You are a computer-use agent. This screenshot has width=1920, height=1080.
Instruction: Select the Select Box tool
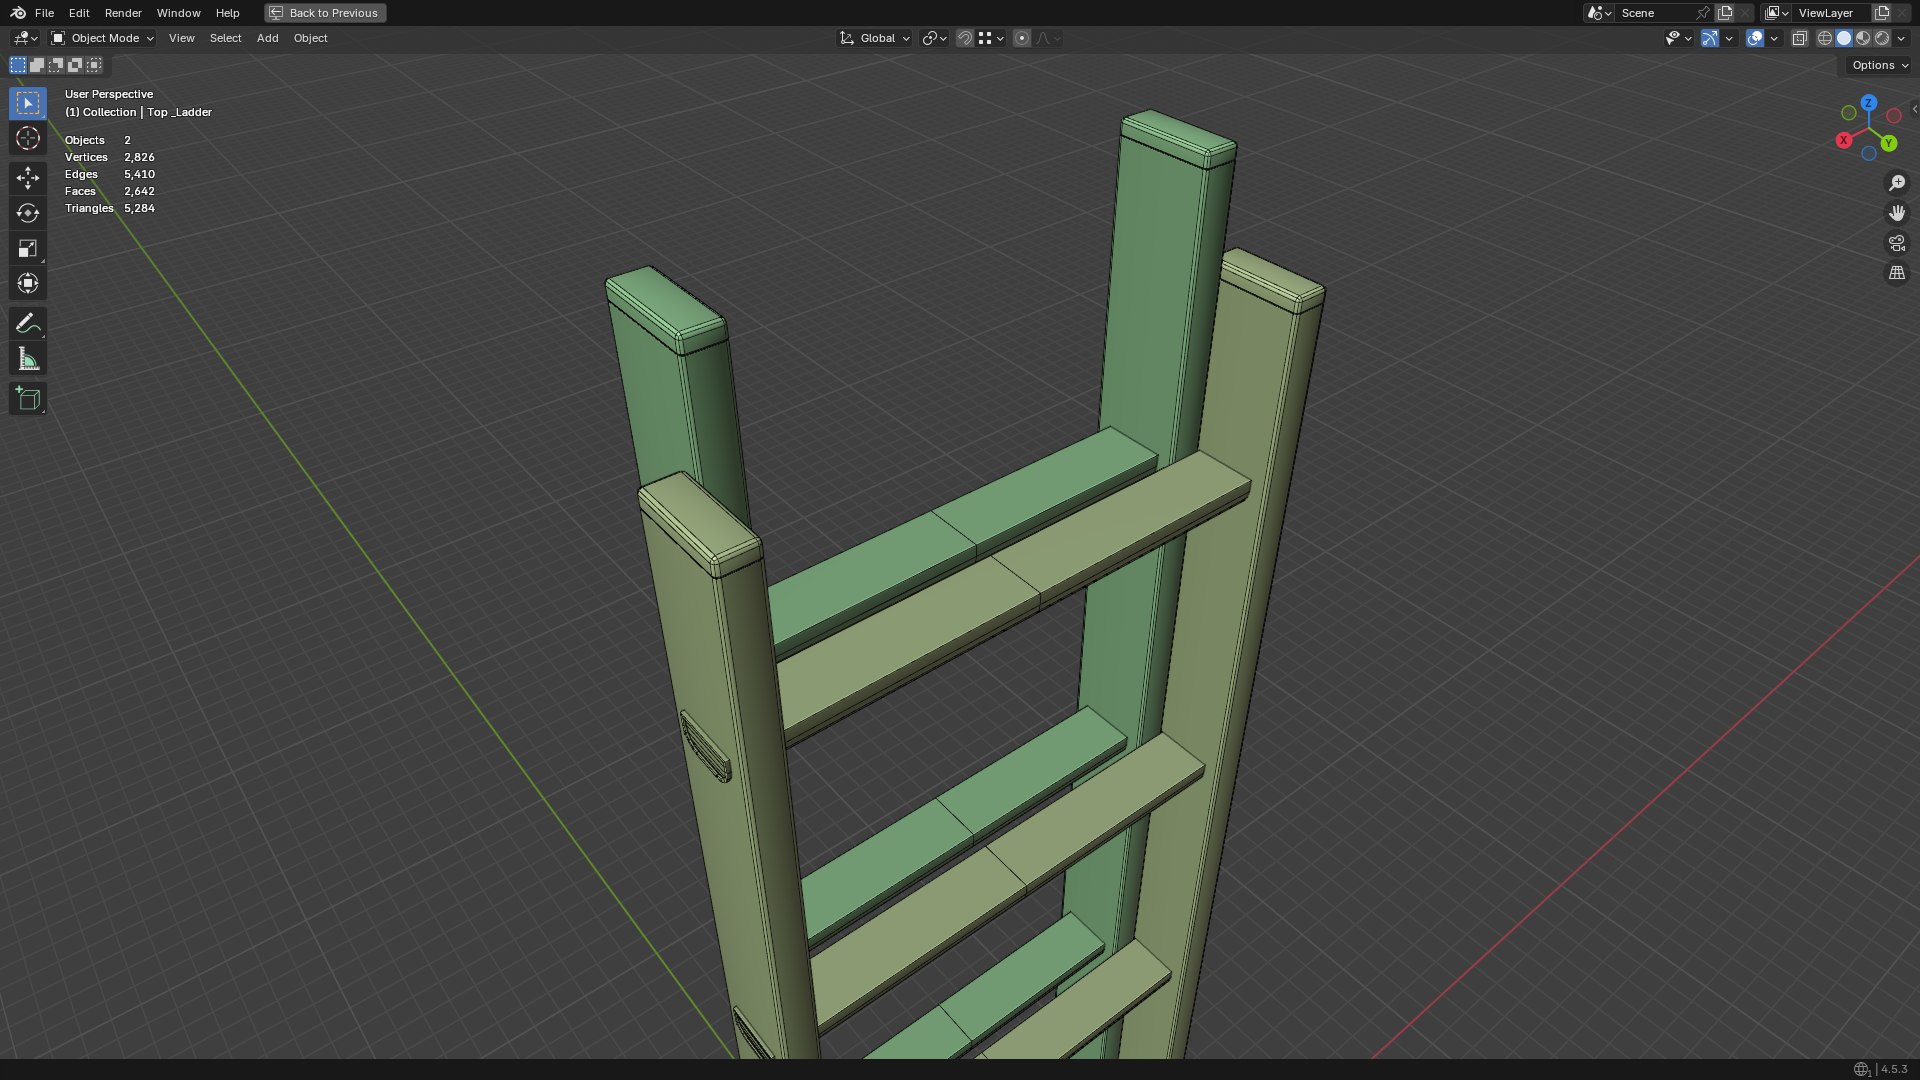click(28, 103)
